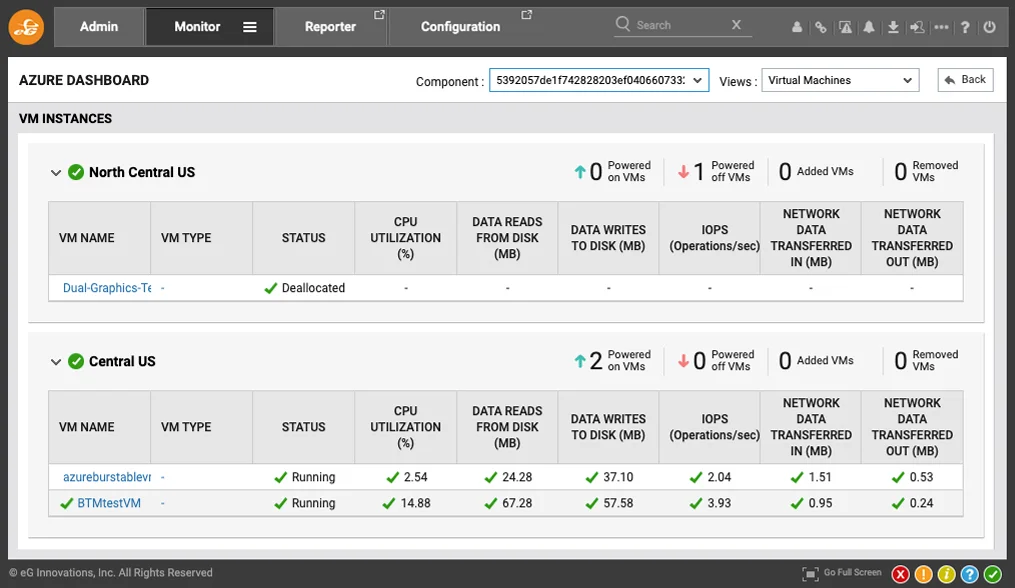Click the 0.53 network data out value
The width and height of the screenshot is (1015, 588).
click(x=921, y=477)
